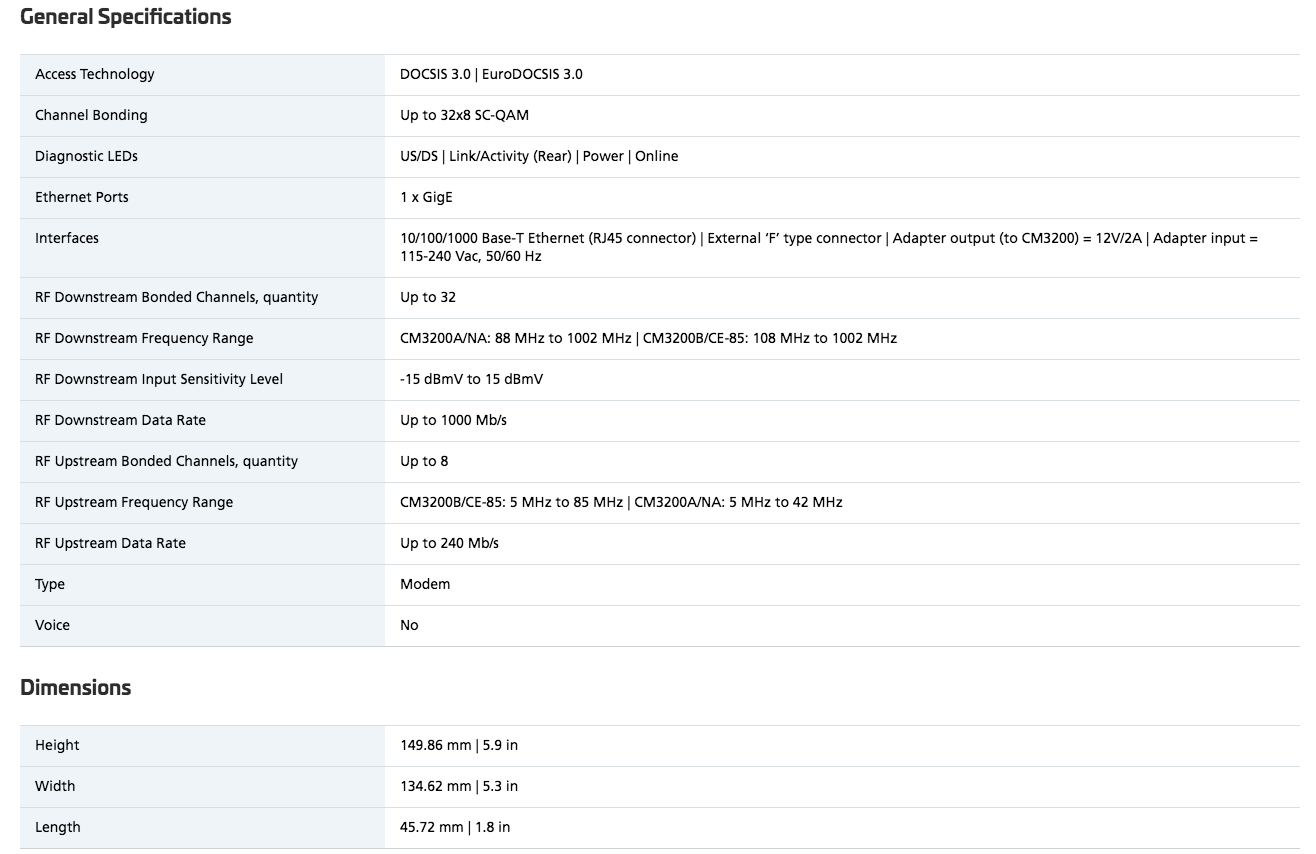Select the Diagnostic LEDs label
Image resolution: width=1316 pixels, height=854 pixels.
tap(86, 156)
